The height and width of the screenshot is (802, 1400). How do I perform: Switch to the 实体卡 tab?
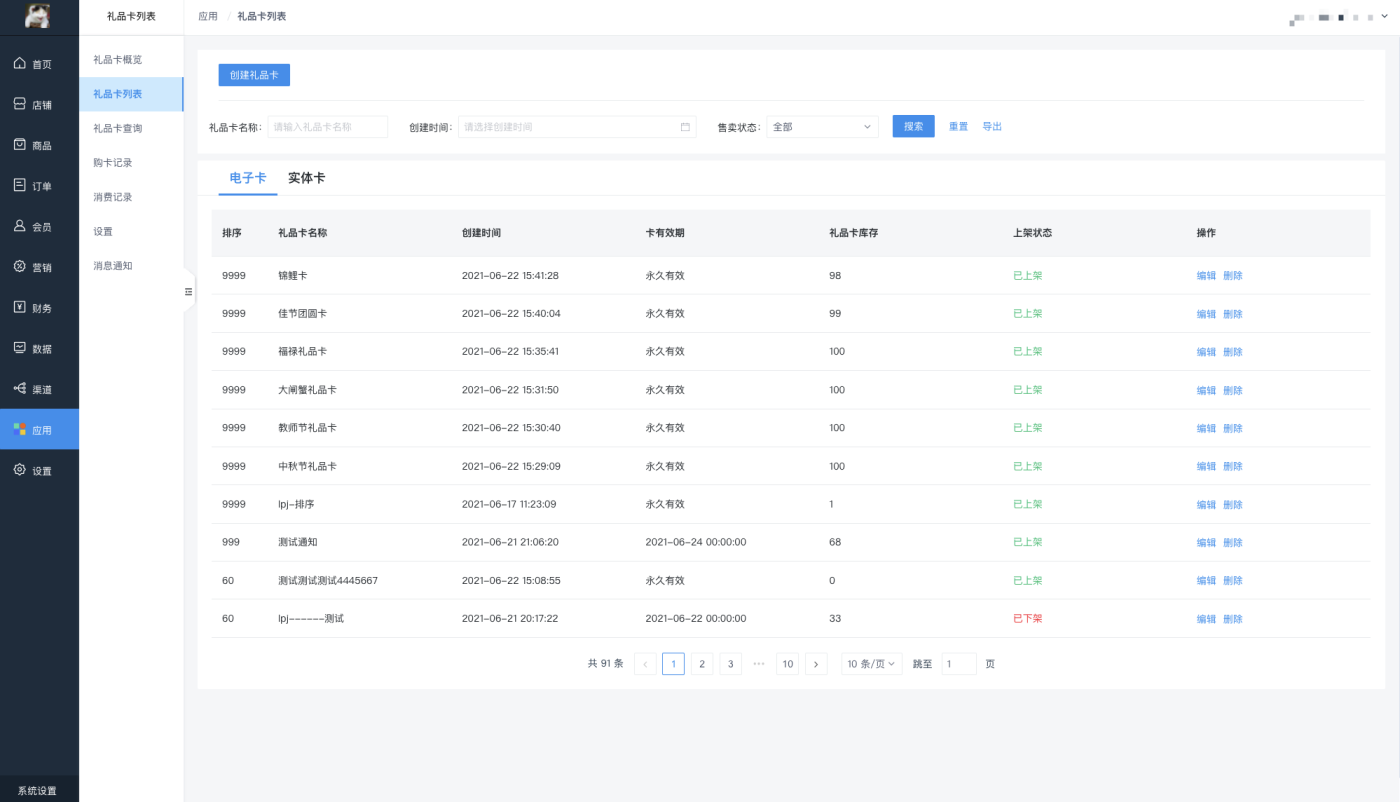tap(306, 178)
